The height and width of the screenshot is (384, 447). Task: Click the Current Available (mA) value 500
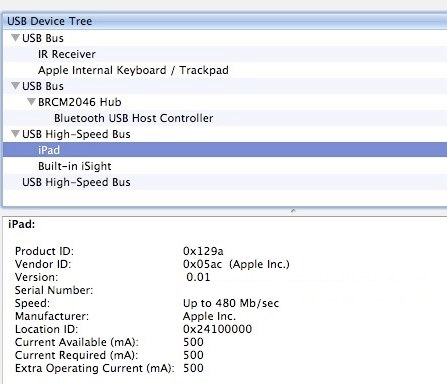(193, 342)
